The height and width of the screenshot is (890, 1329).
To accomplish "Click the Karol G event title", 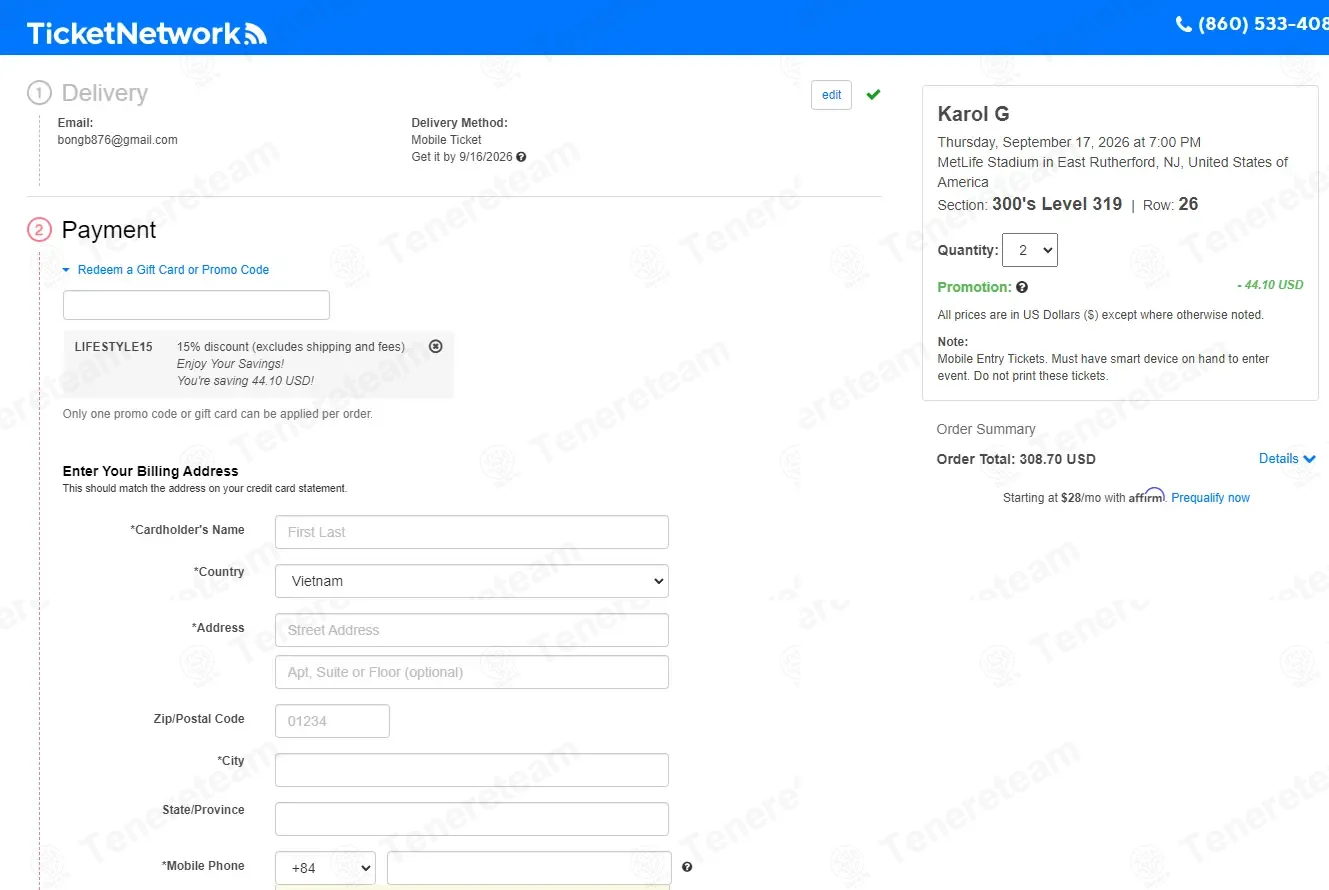I will 974,114.
